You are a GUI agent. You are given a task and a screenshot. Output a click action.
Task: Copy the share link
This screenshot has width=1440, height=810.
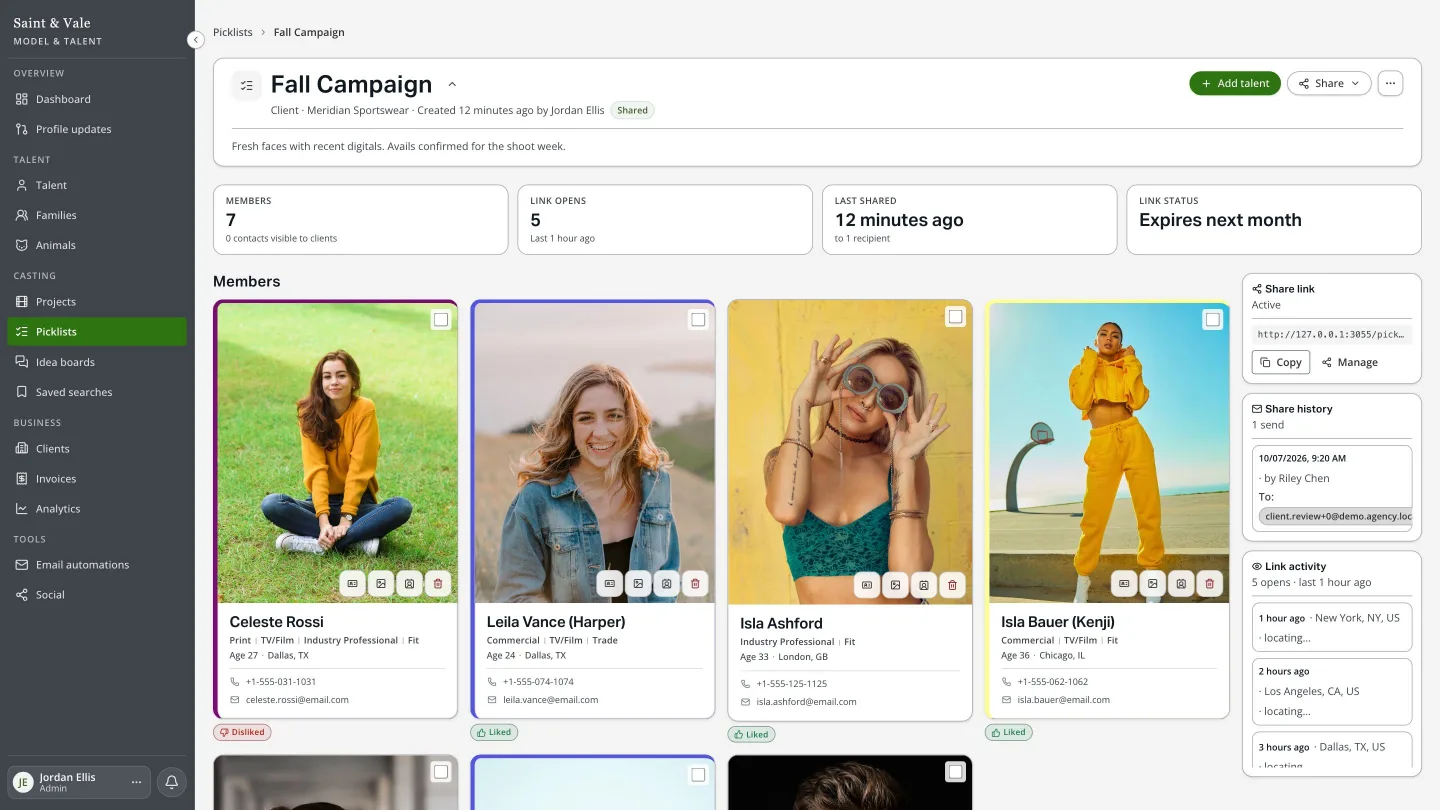click(1281, 362)
